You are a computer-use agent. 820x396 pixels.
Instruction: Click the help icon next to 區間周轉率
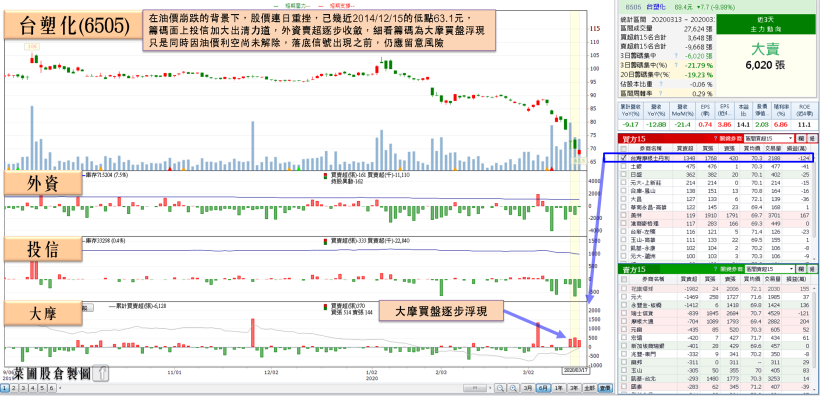(x=661, y=93)
